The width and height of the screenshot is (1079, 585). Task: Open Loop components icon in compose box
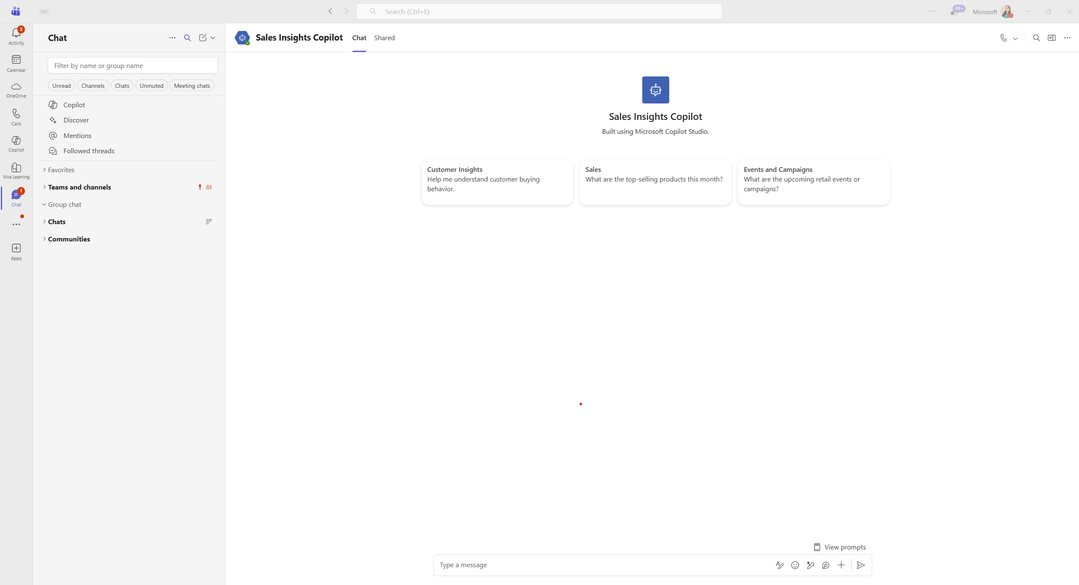coord(826,565)
